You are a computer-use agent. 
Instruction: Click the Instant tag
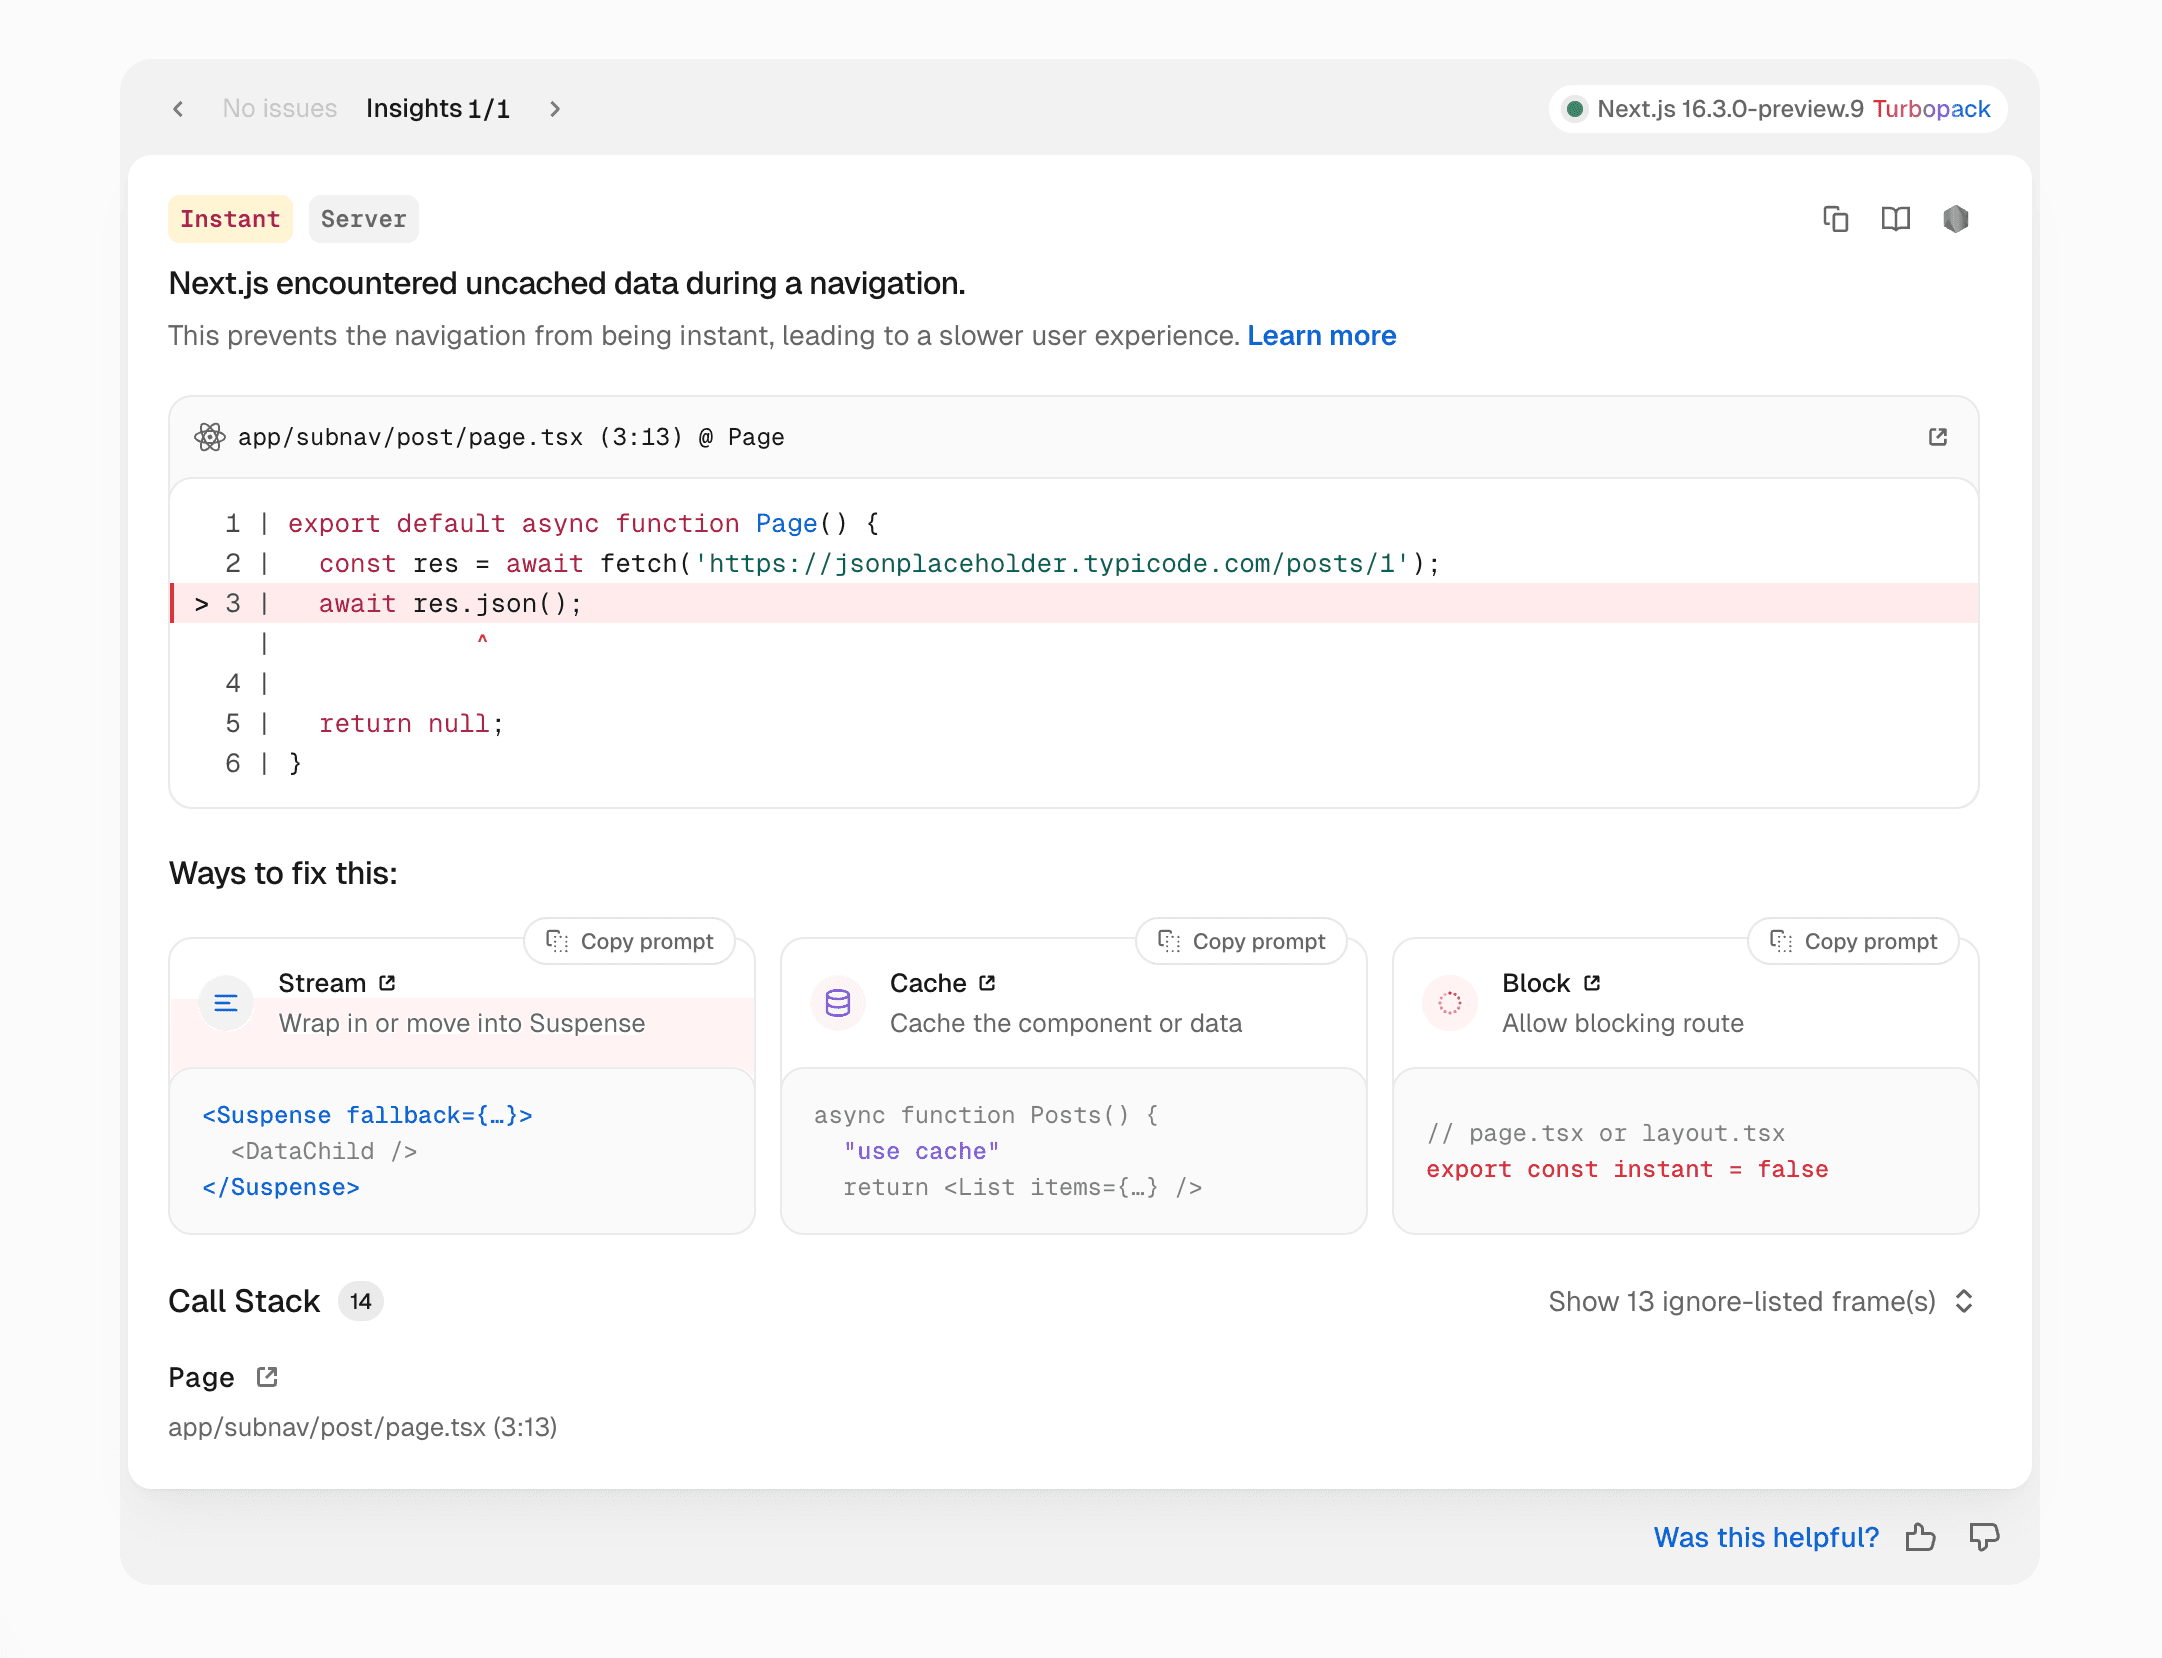coord(230,219)
